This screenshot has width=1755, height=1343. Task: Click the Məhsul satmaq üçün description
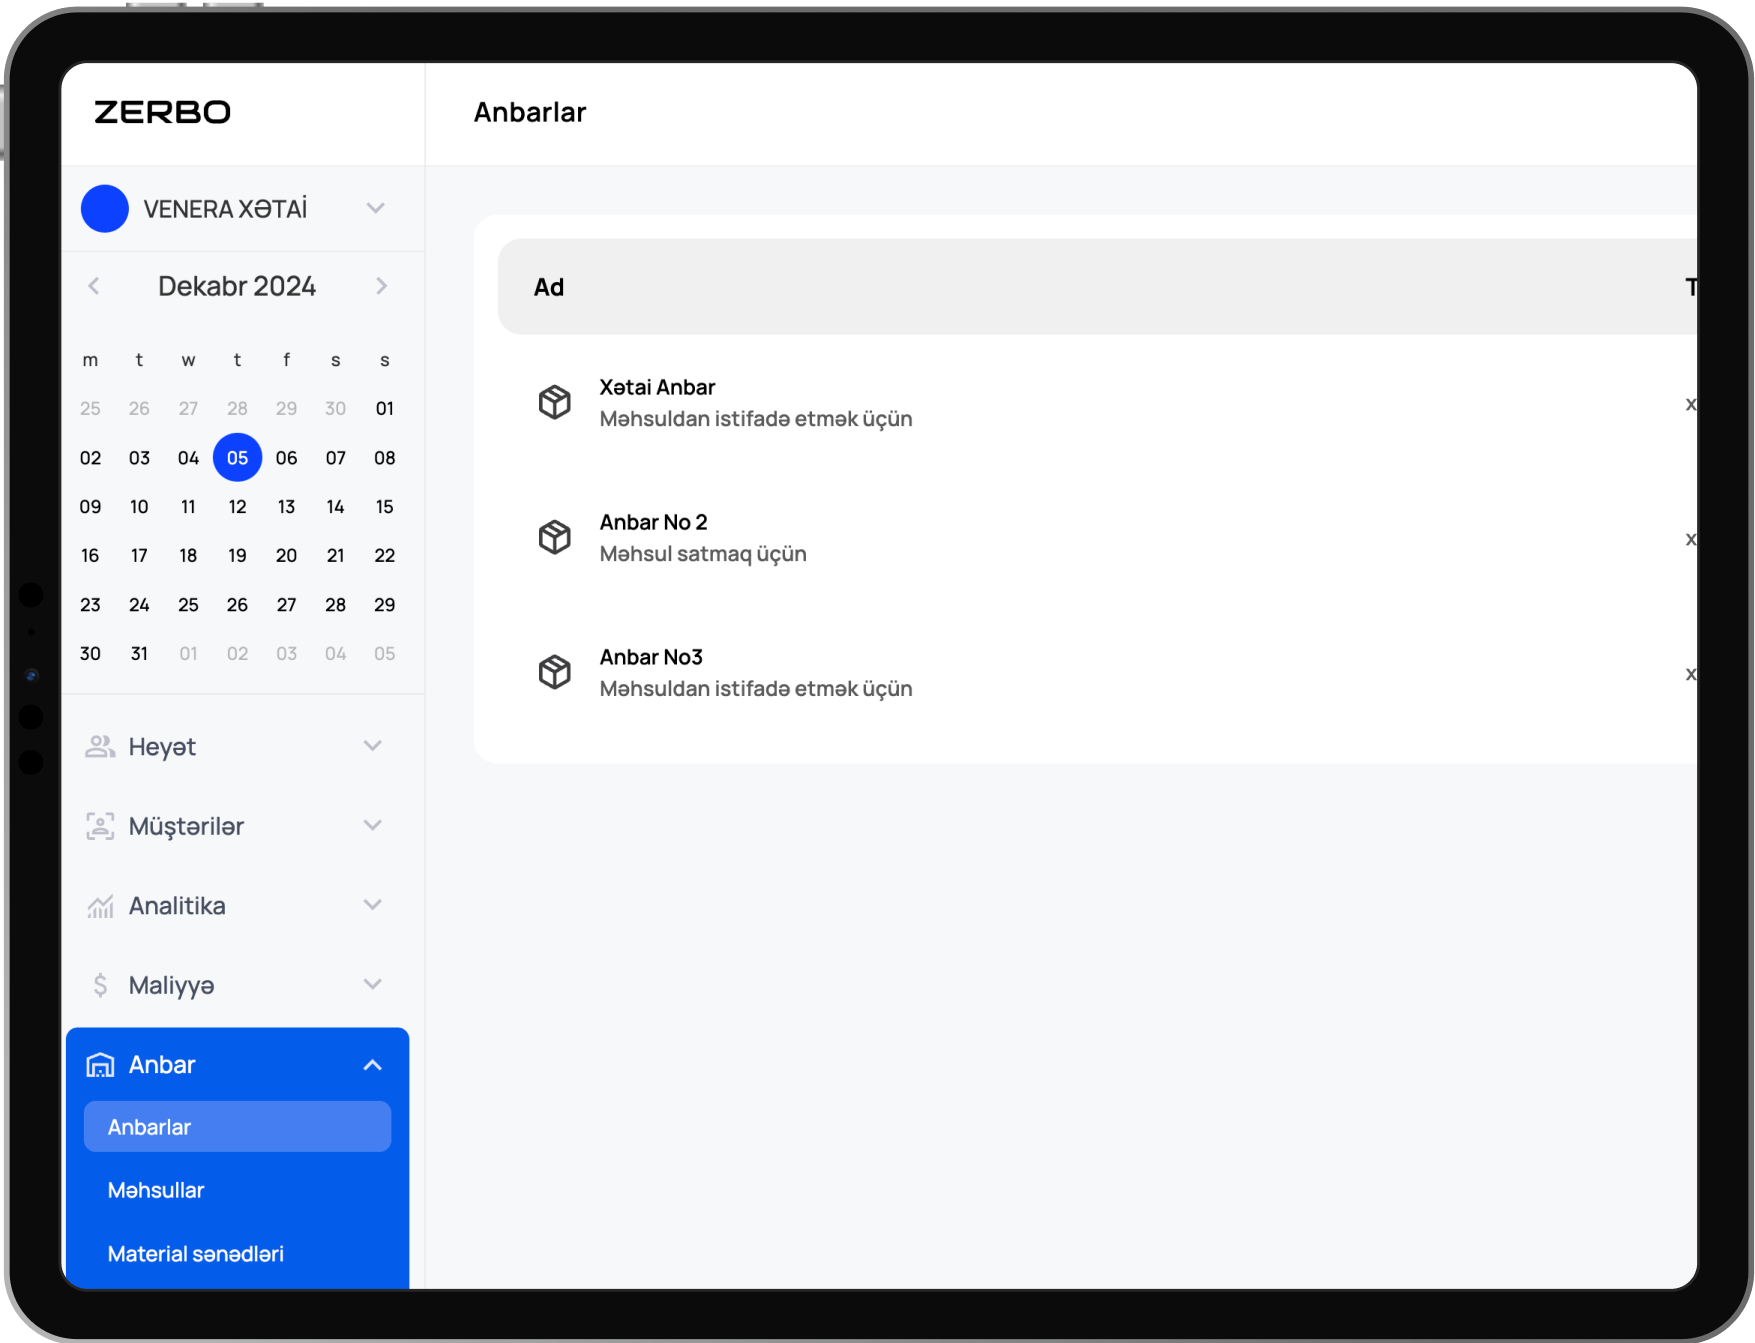tap(703, 554)
